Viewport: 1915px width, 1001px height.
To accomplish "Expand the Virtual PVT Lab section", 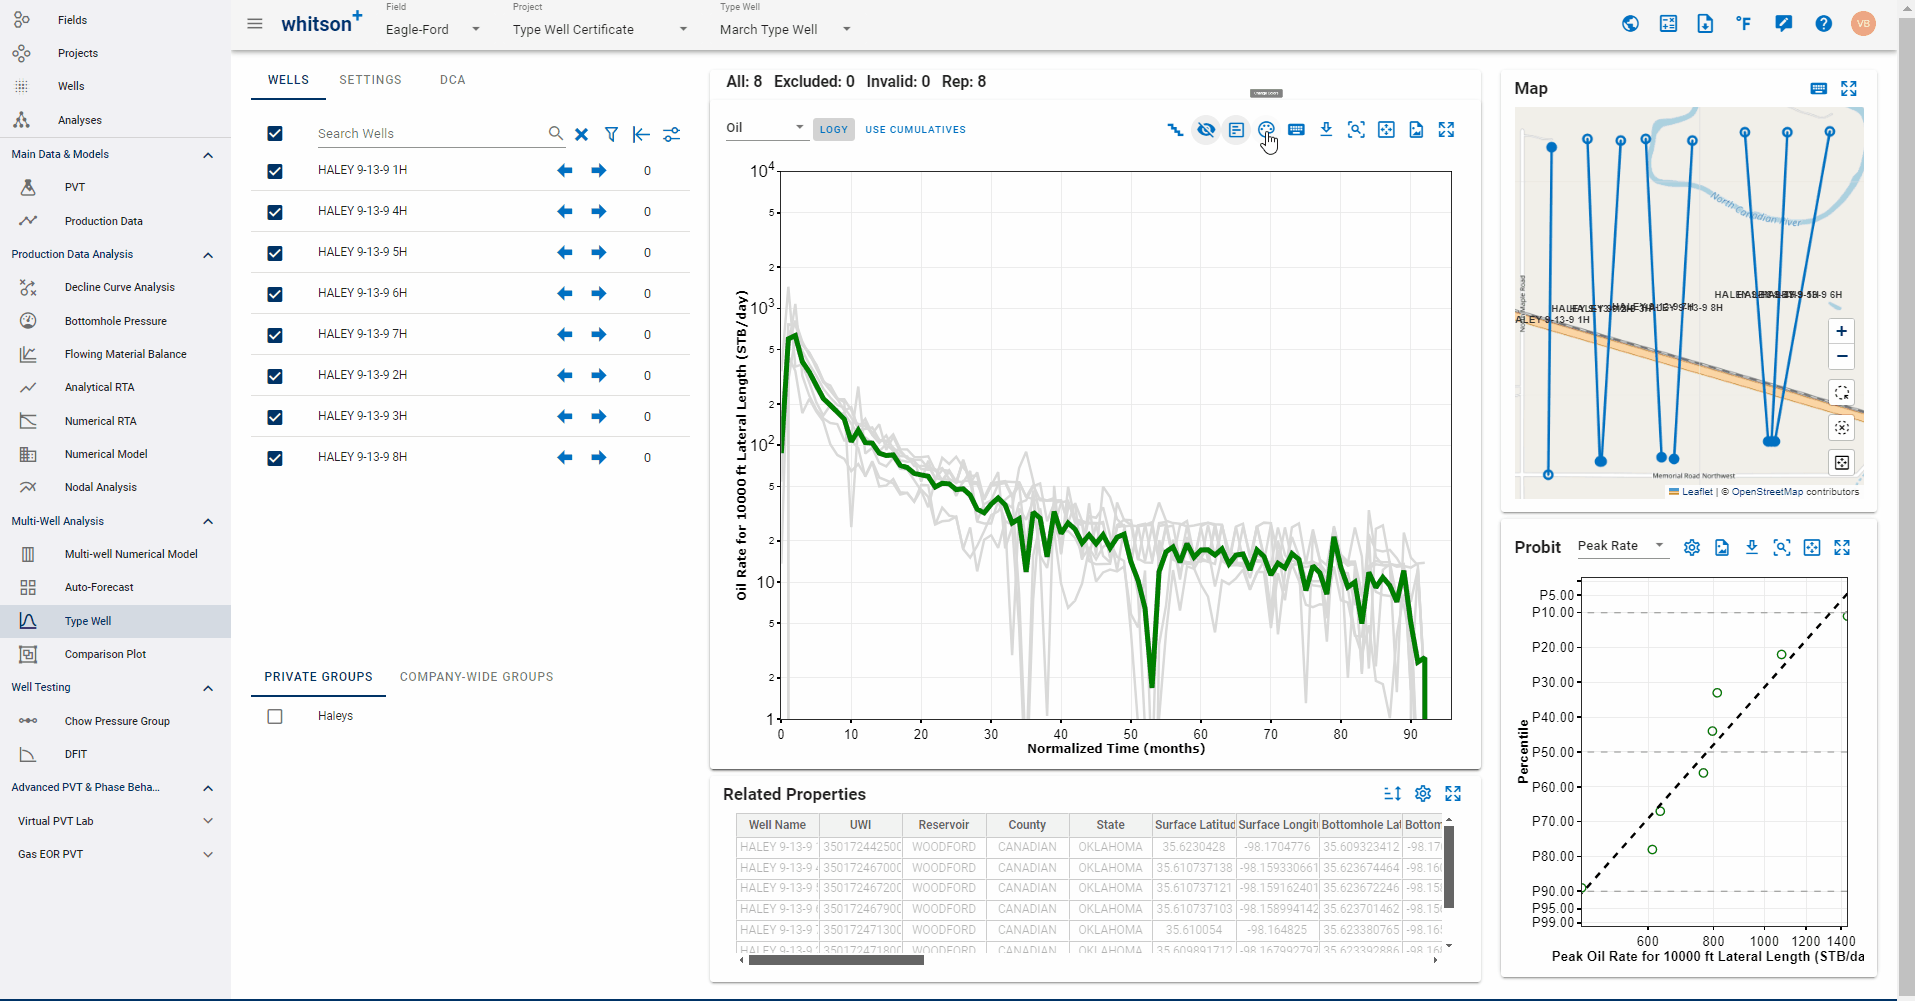I will click(x=208, y=821).
